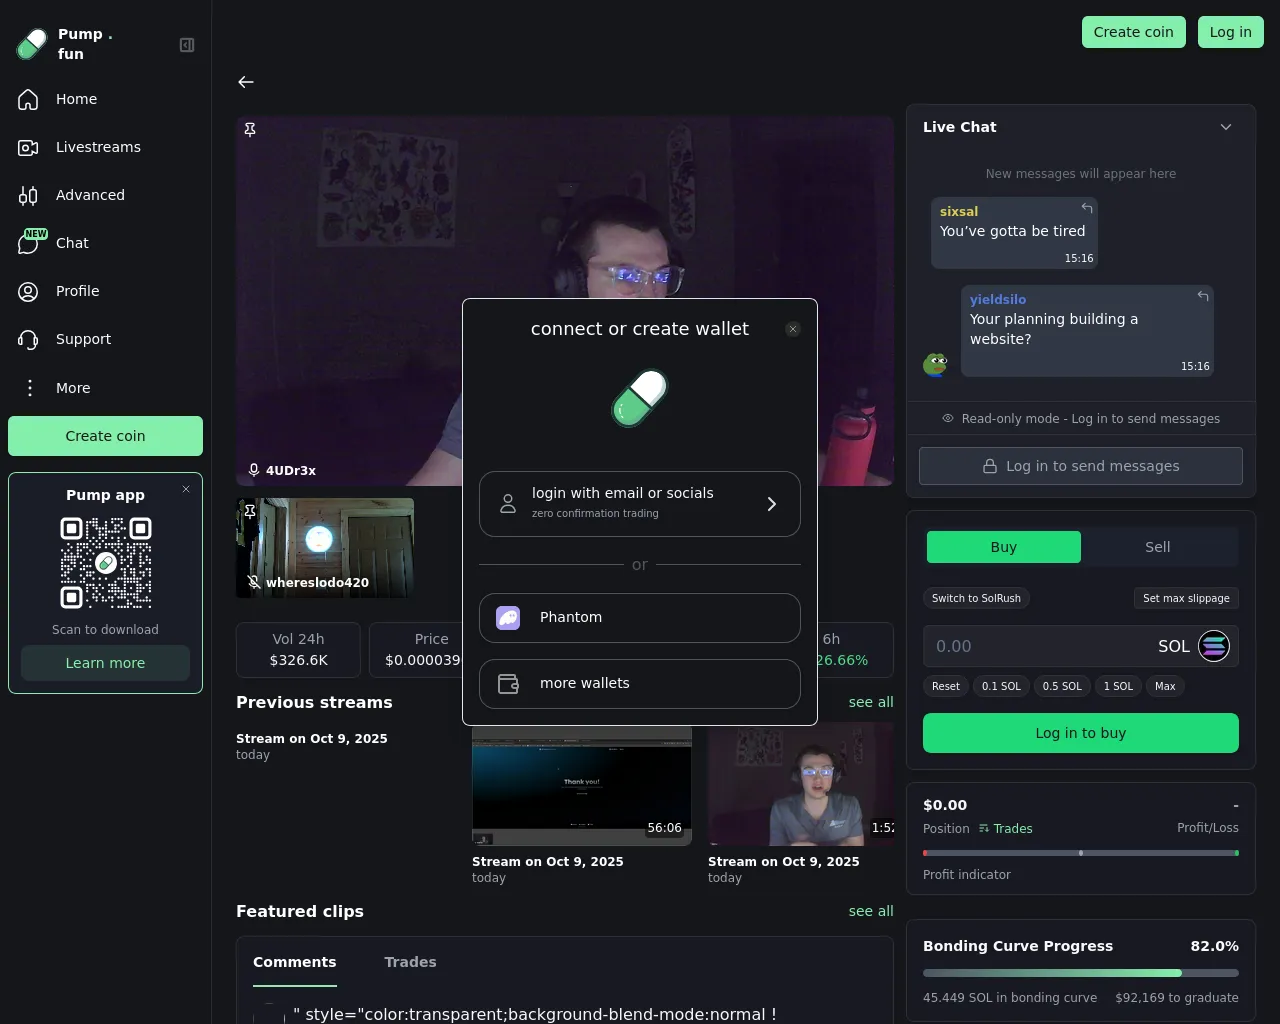The height and width of the screenshot is (1024, 1280).
Task: Select the Max amount preset
Action: (1165, 686)
